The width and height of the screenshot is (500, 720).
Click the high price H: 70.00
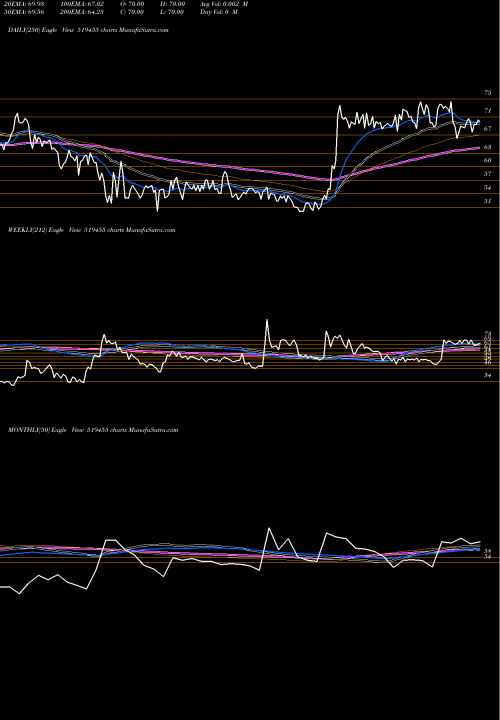pos(172,4)
